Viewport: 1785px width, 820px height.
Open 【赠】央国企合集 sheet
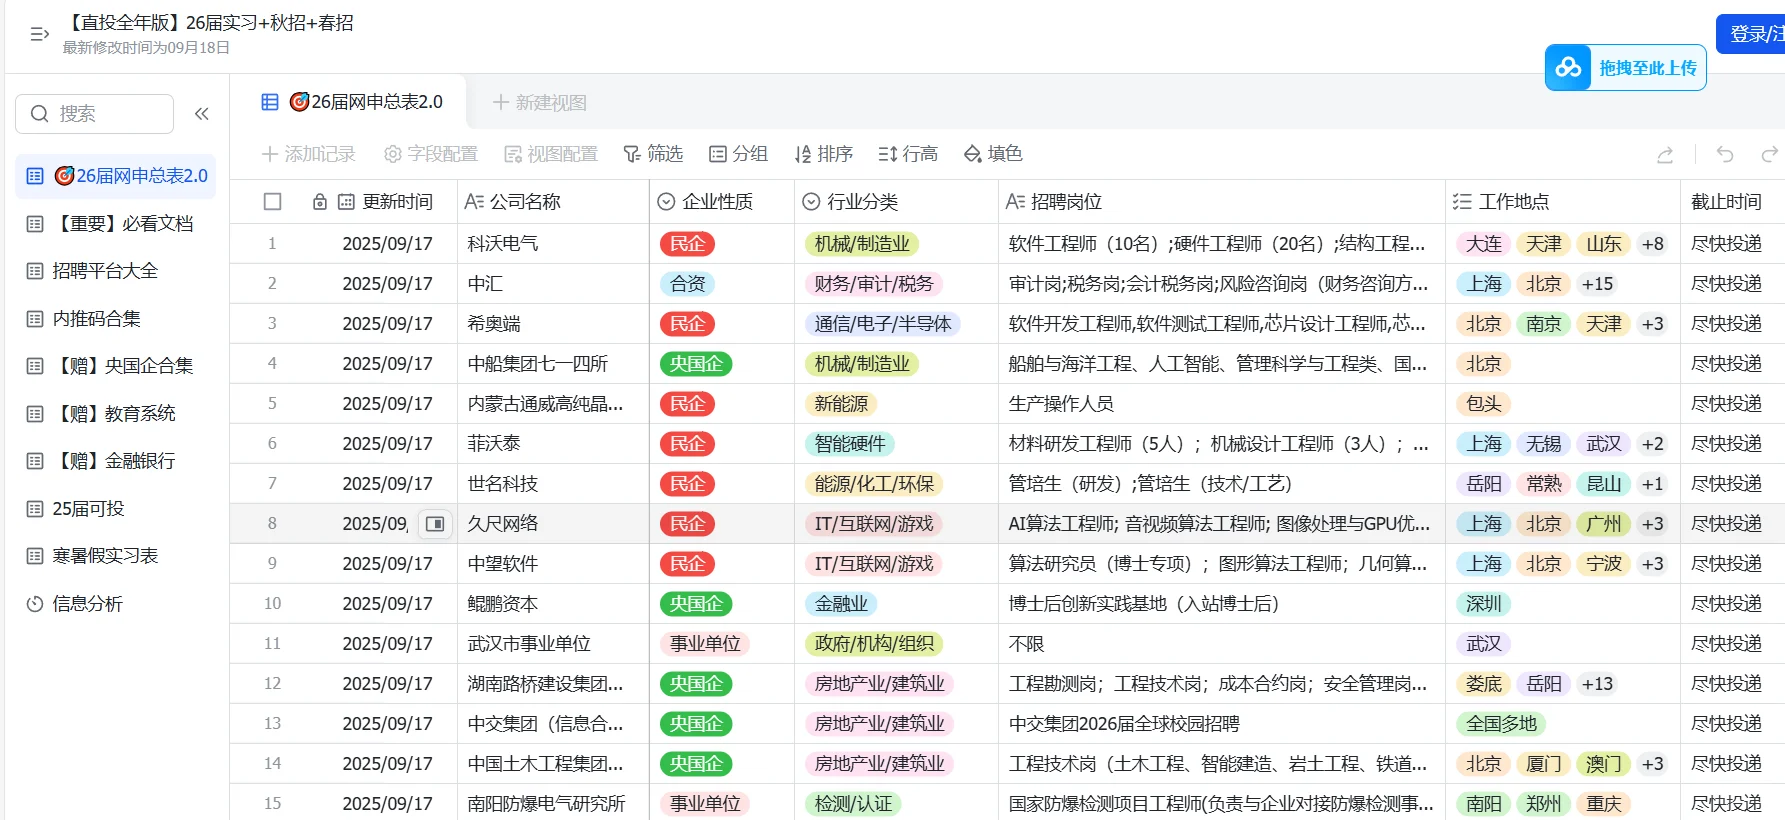pos(116,366)
